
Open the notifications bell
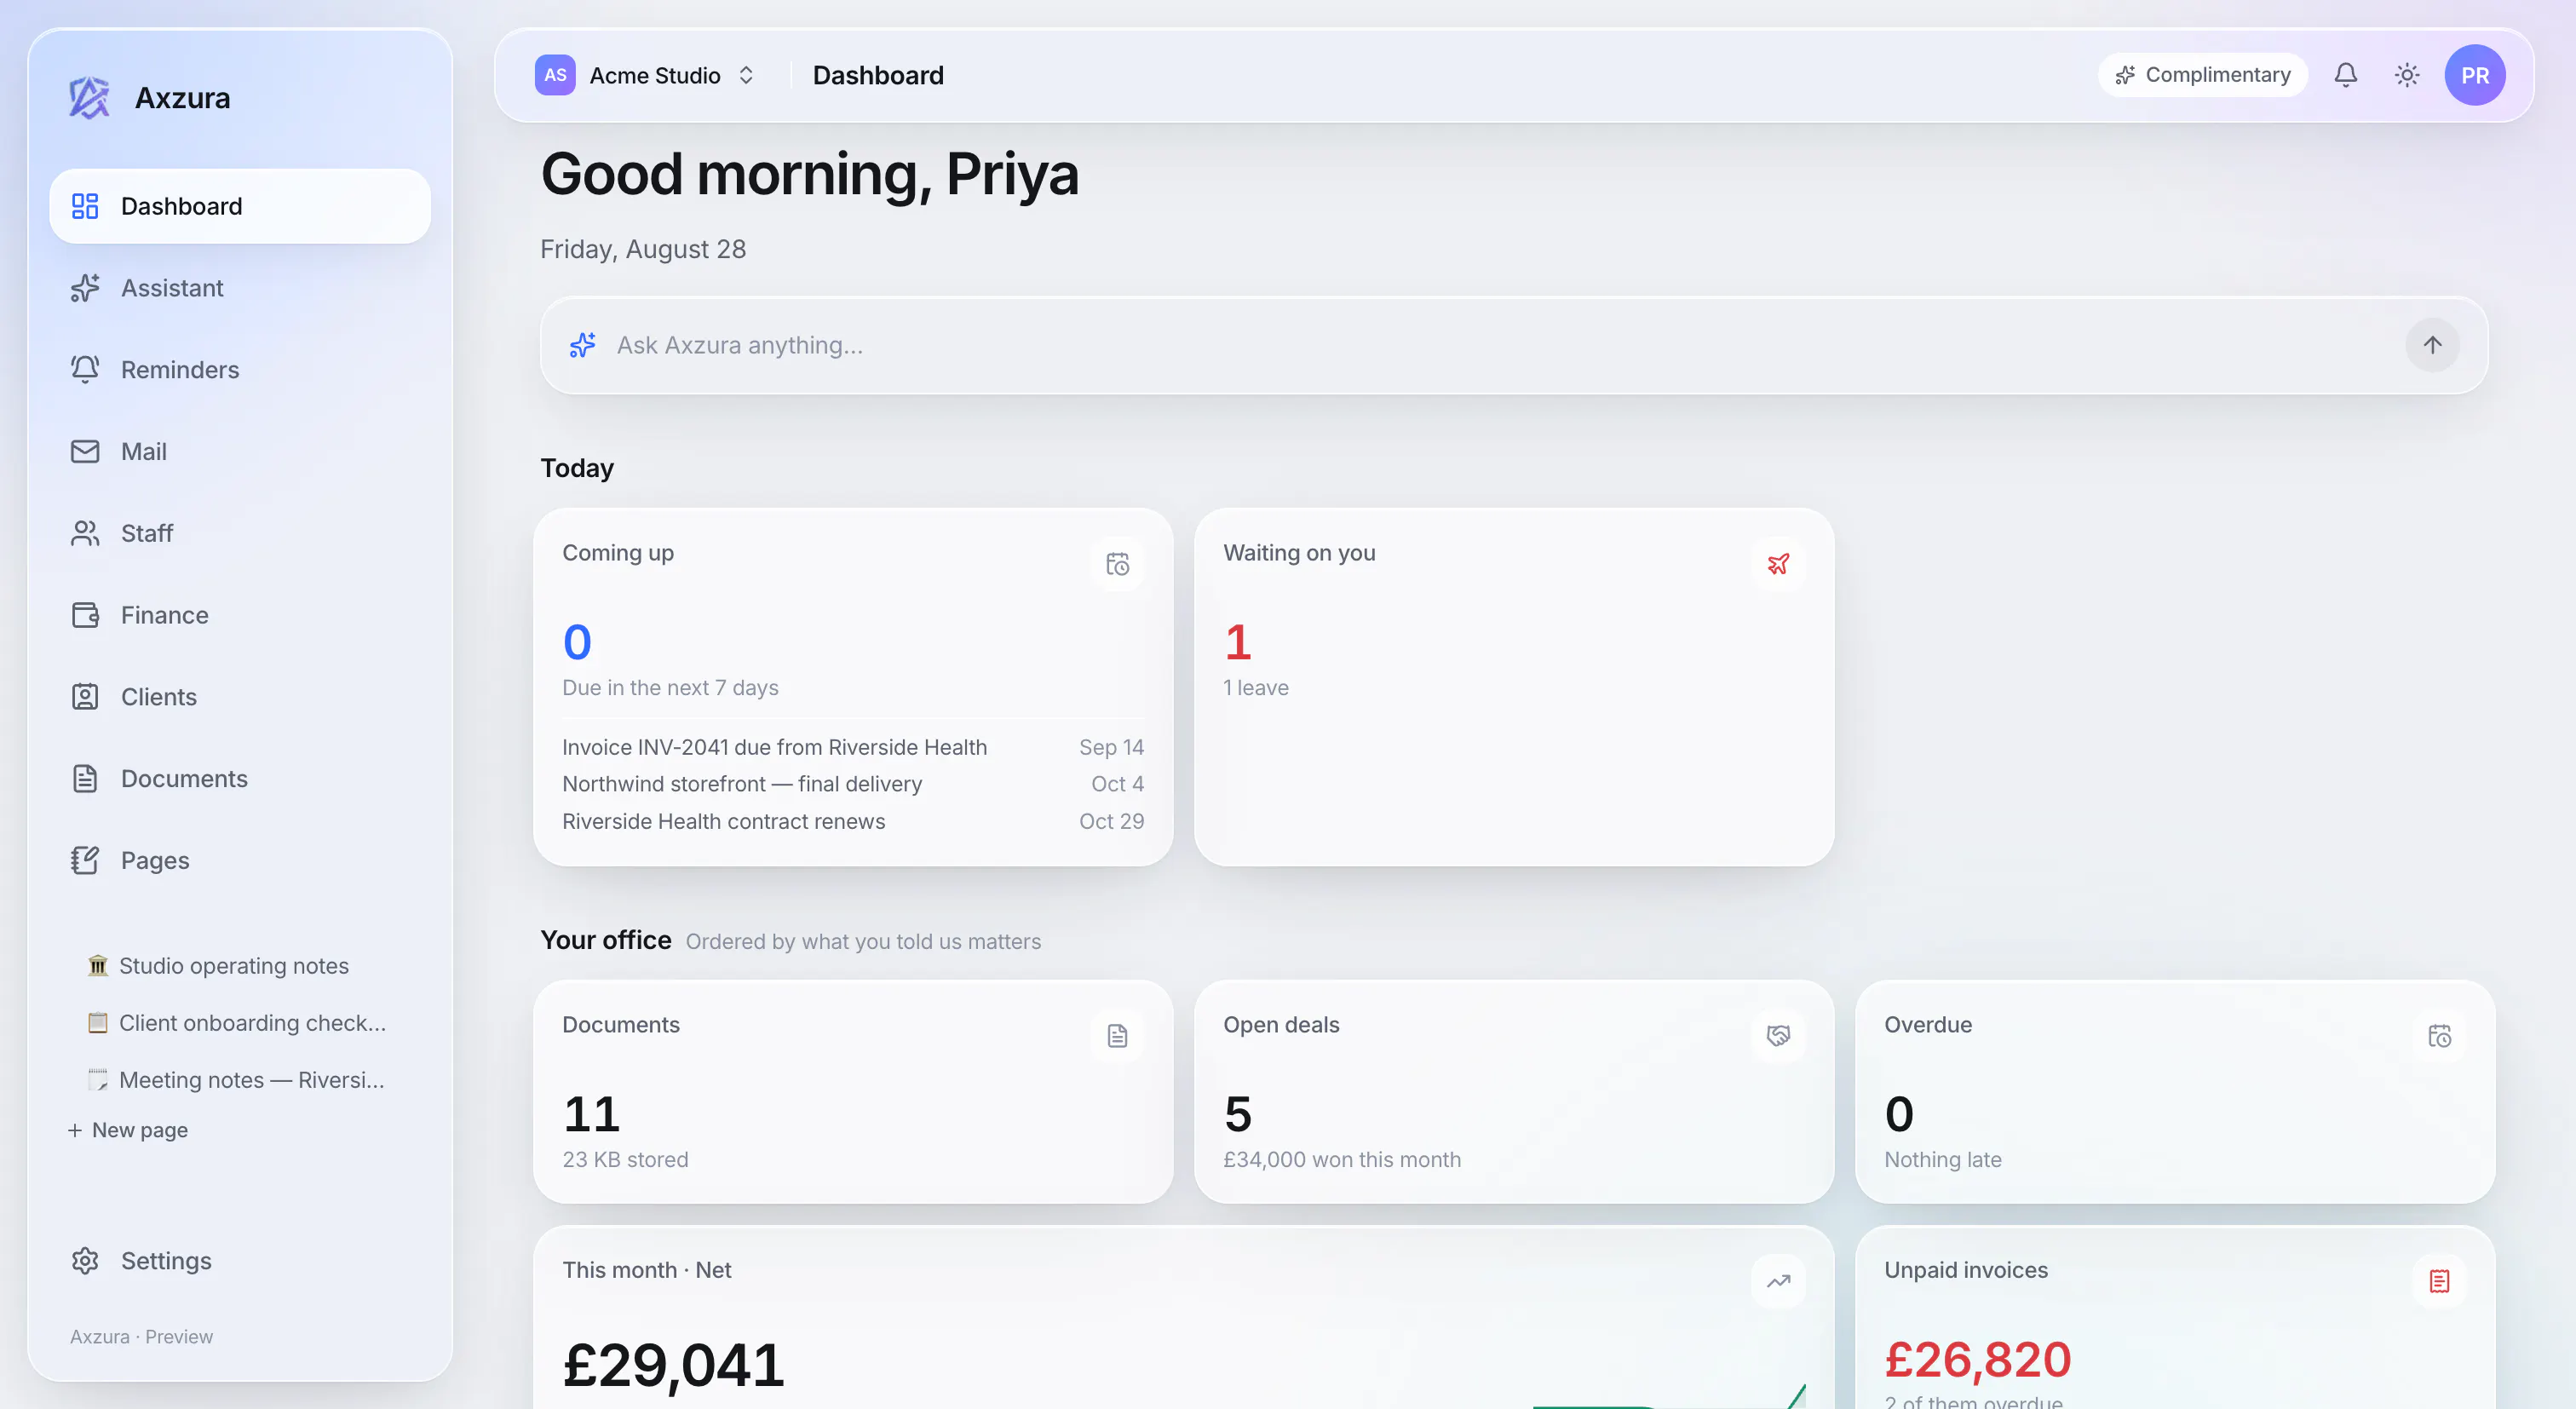tap(2345, 75)
